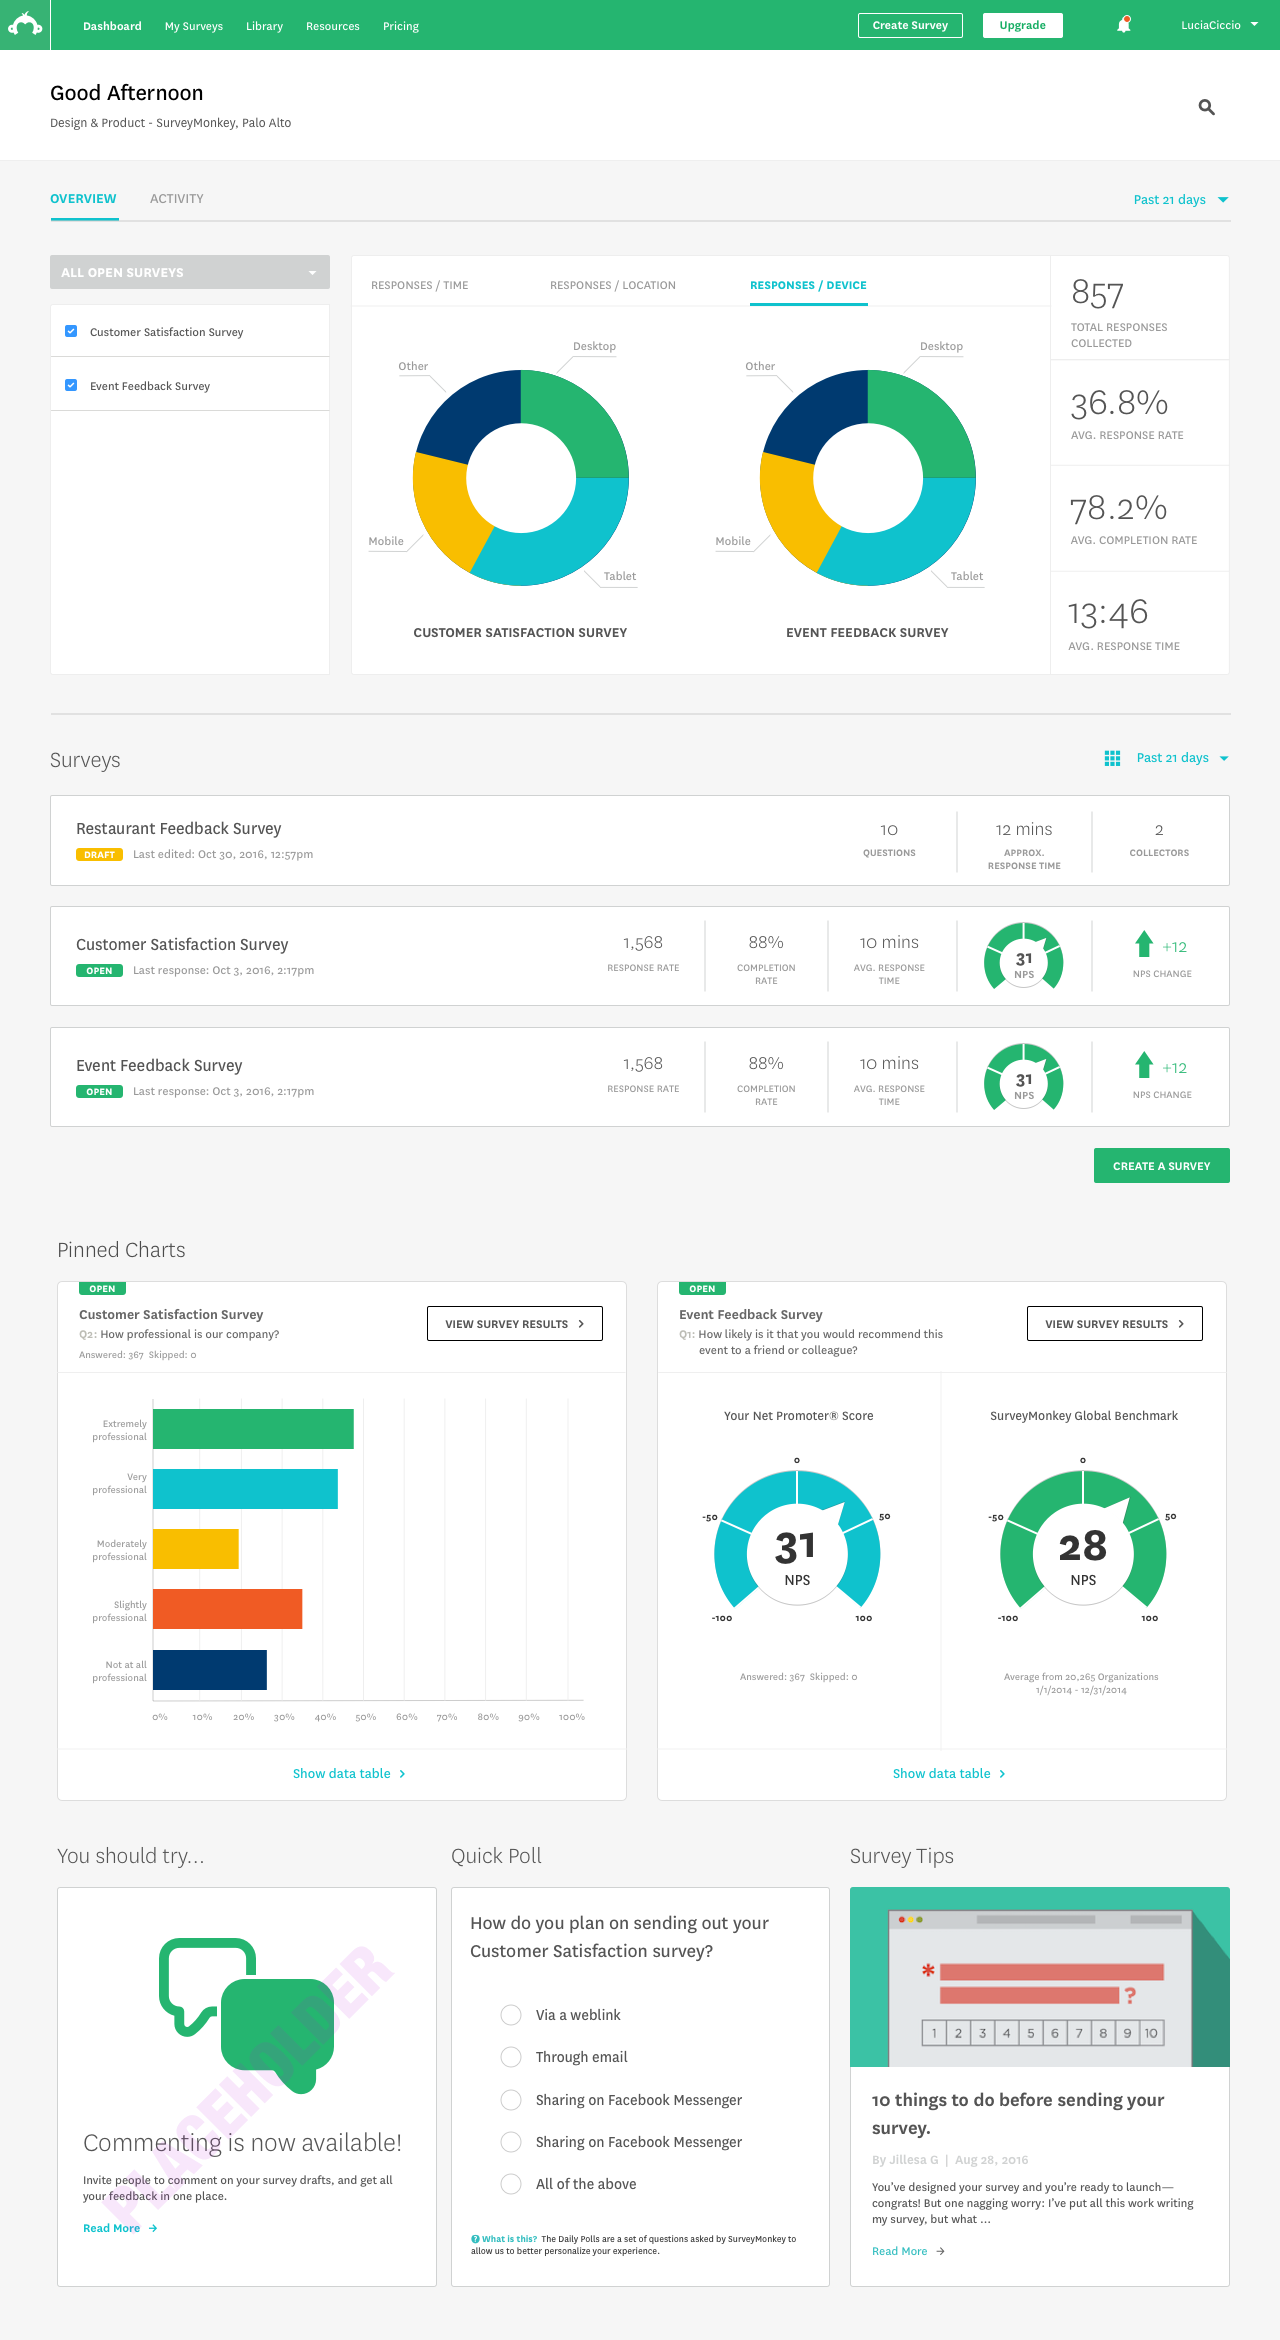Open Event Feedback Survey row title
Viewport: 1280px width, 2340px height.
pyautogui.click(x=159, y=1065)
